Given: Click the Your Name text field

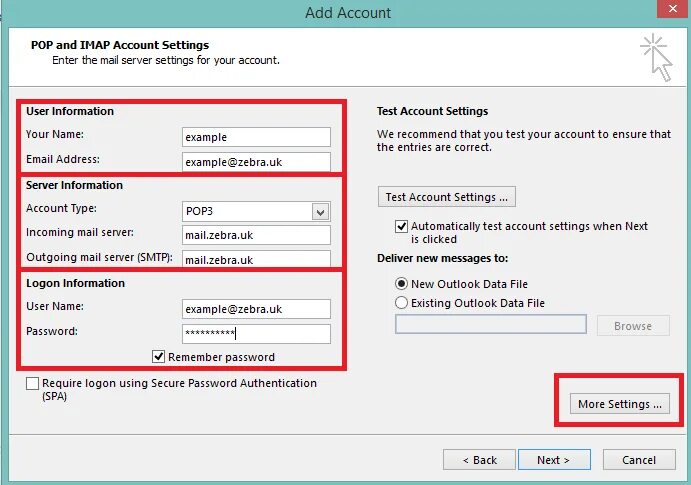Looking at the screenshot, I should pos(256,137).
